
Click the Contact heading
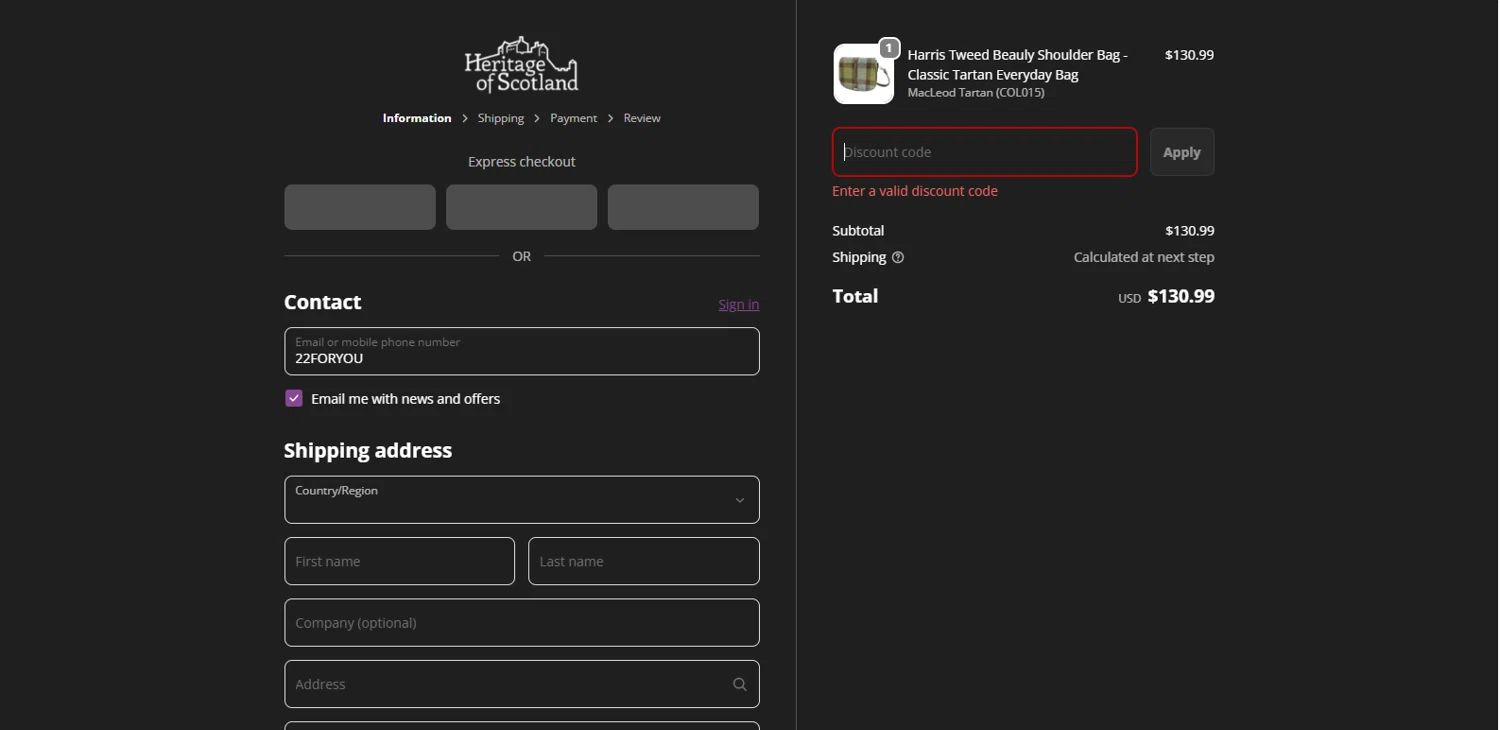323,302
